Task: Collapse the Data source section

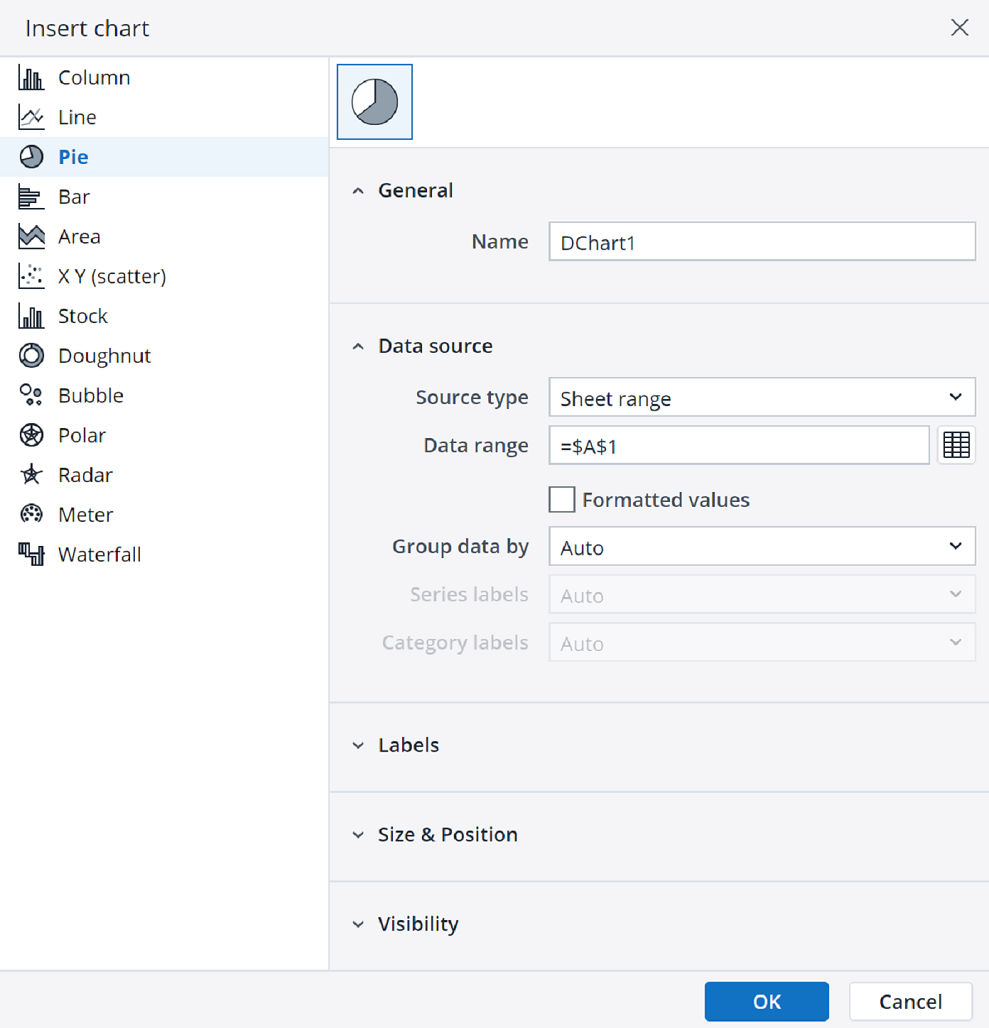Action: click(358, 345)
